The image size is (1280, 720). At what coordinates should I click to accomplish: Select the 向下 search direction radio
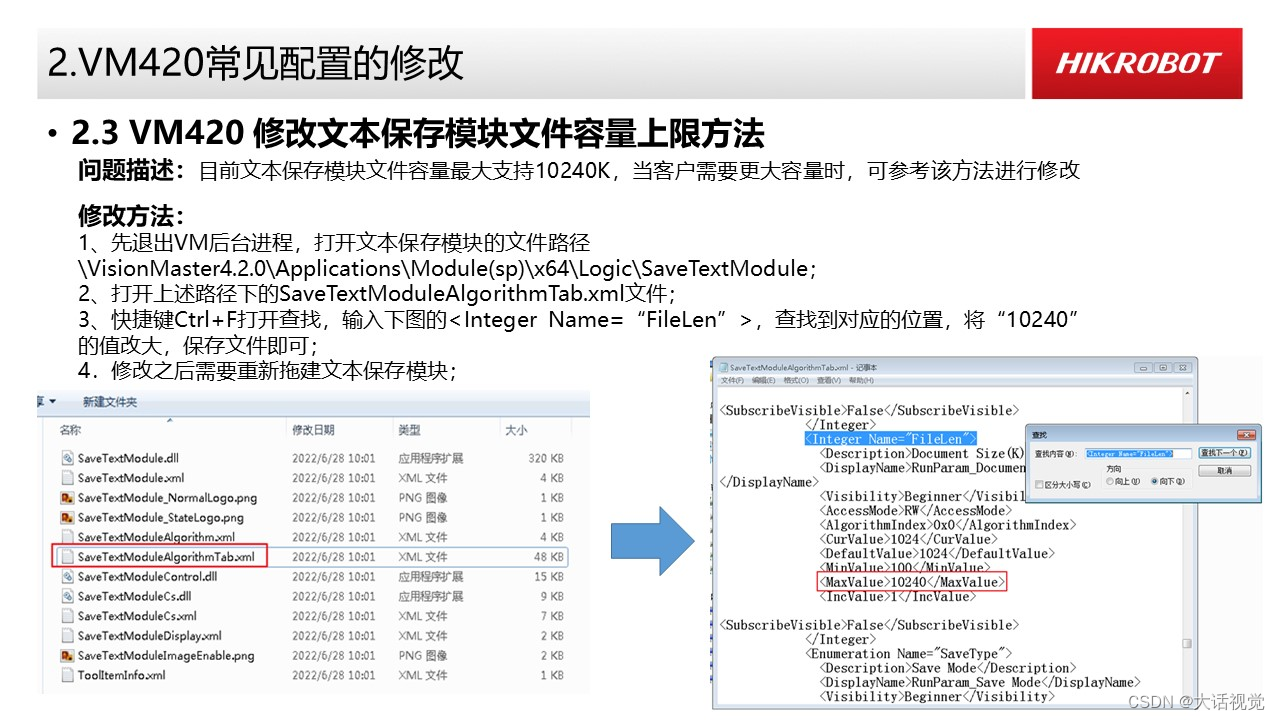point(1154,481)
